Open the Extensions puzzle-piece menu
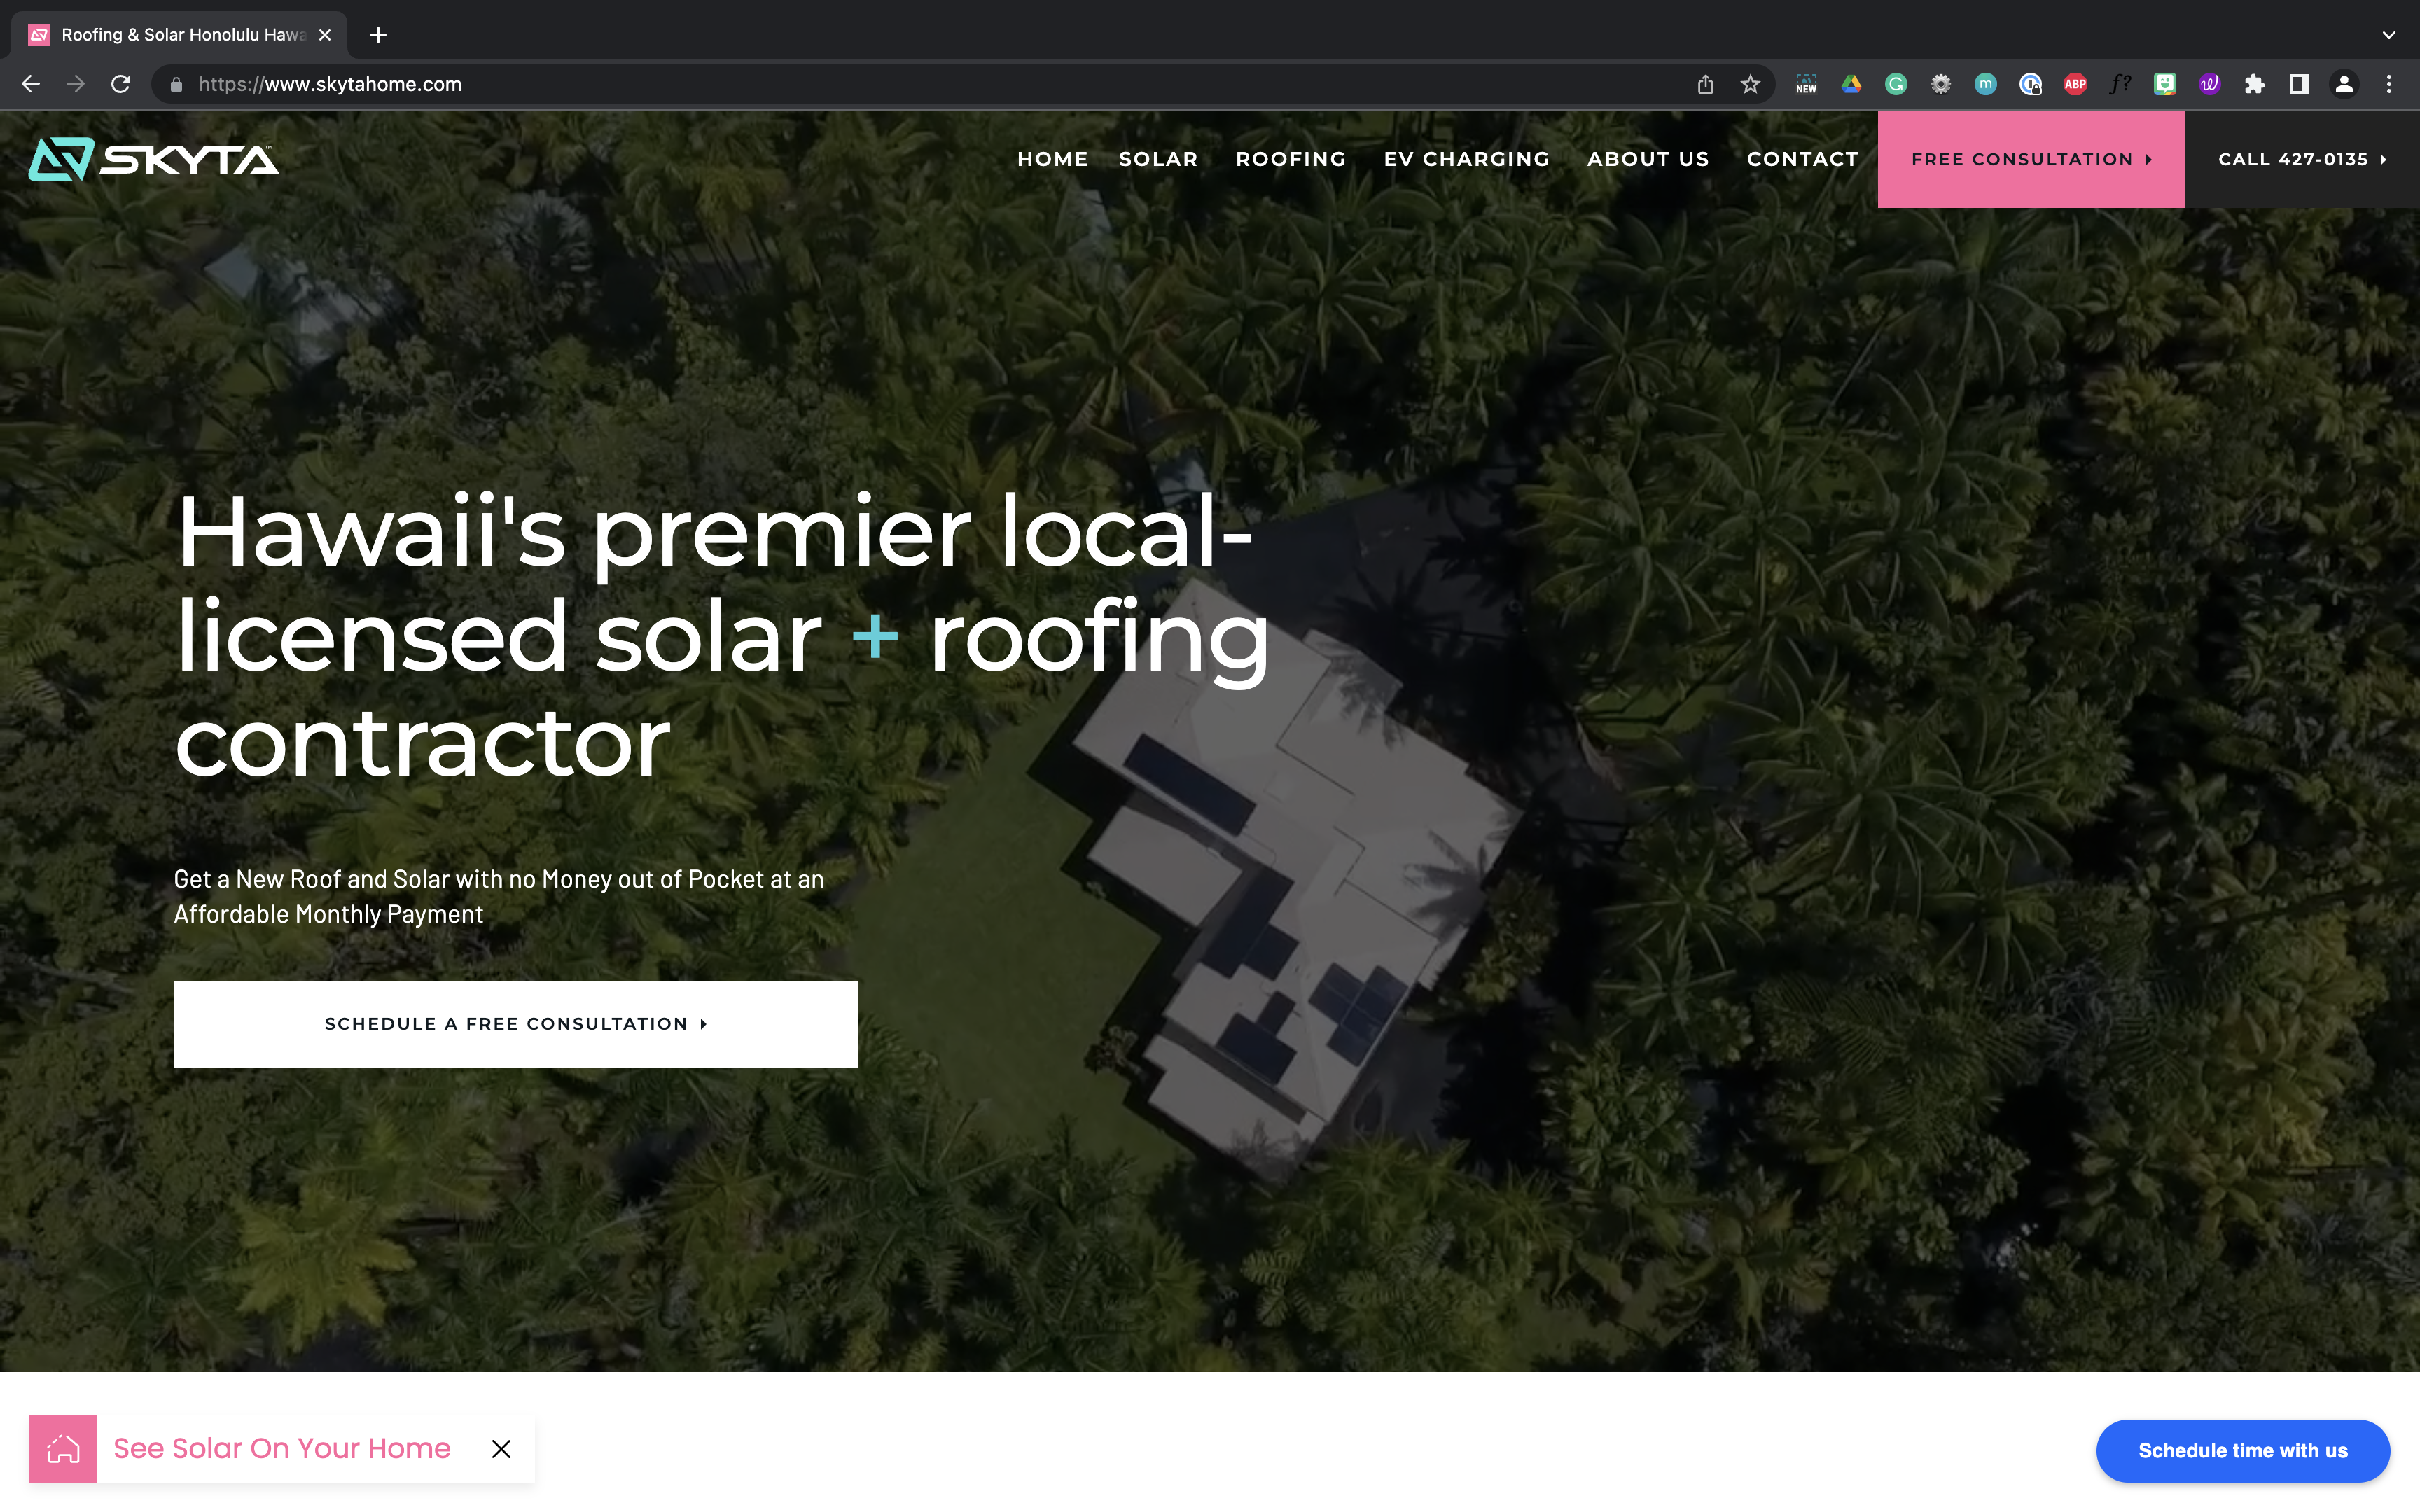 point(2254,85)
